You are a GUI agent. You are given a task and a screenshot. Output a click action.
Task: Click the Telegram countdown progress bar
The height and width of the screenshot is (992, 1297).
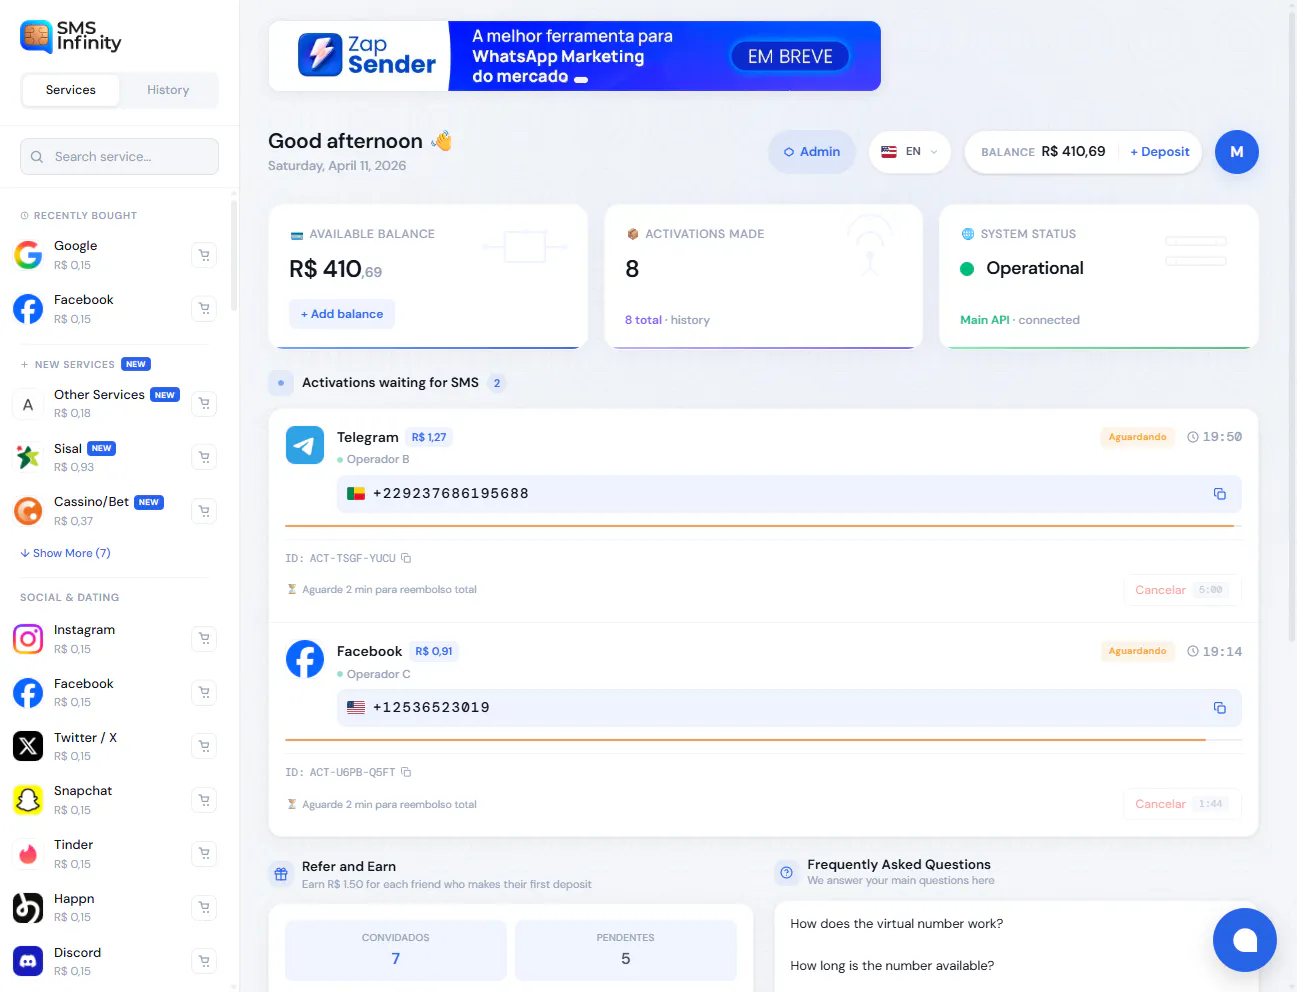(x=764, y=526)
